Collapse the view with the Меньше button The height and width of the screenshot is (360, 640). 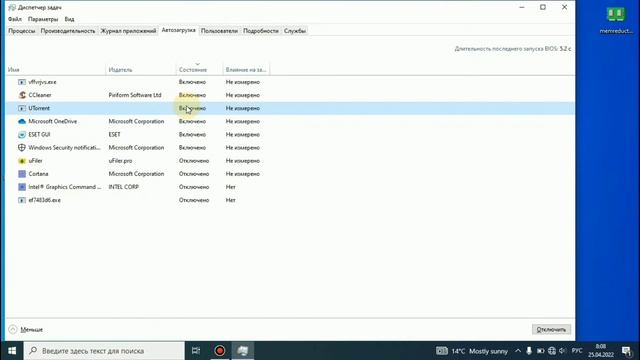[x=26, y=329]
